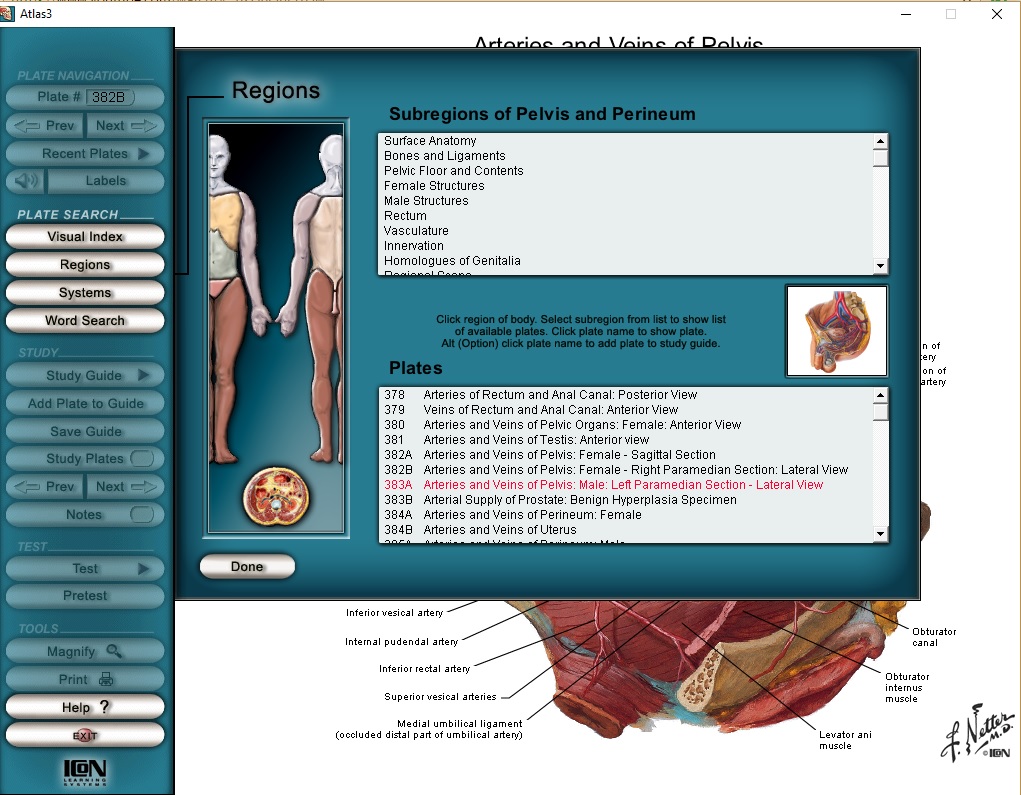This screenshot has height=795, width=1021.
Task: Open Word Search
Action: click(85, 320)
